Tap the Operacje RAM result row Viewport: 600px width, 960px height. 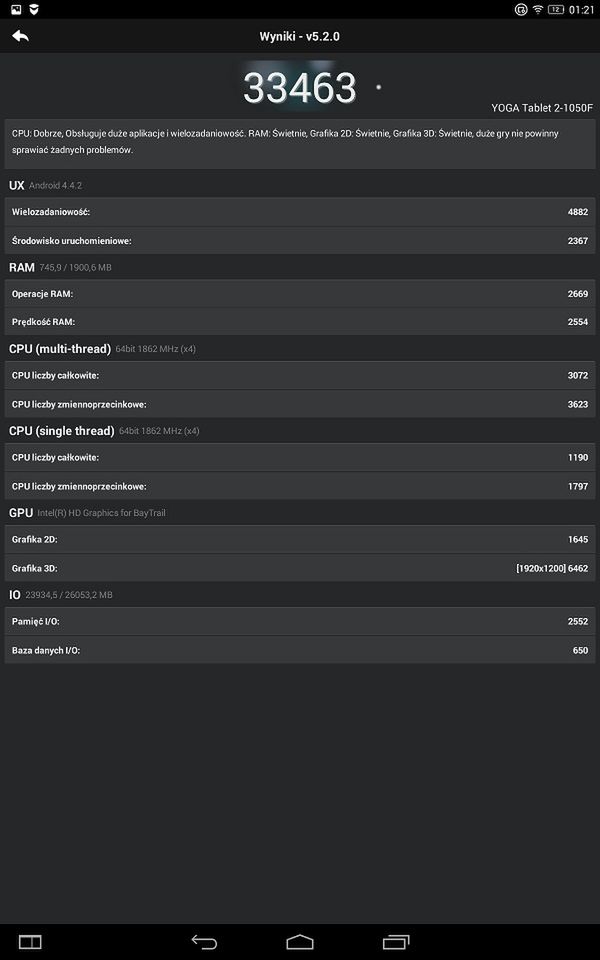[300, 294]
